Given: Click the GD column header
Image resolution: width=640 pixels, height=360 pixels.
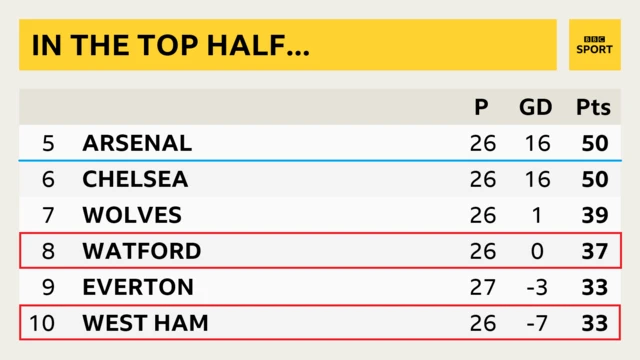Looking at the screenshot, I should [x=536, y=107].
